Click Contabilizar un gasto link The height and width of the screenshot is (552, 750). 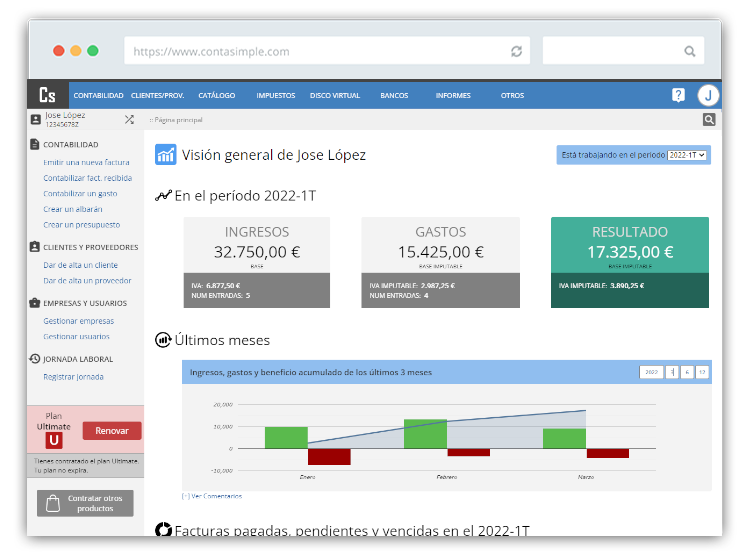click(80, 193)
